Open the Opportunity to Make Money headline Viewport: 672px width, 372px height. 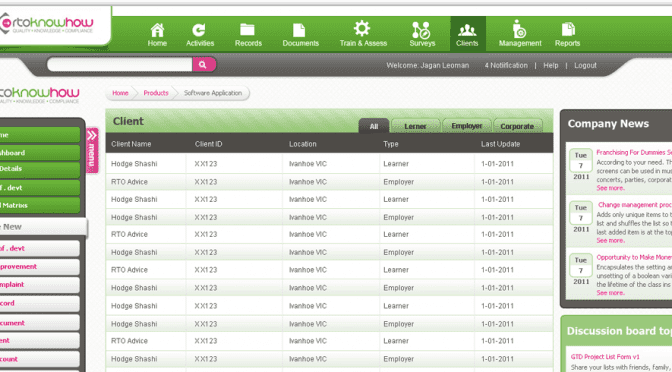coord(634,257)
